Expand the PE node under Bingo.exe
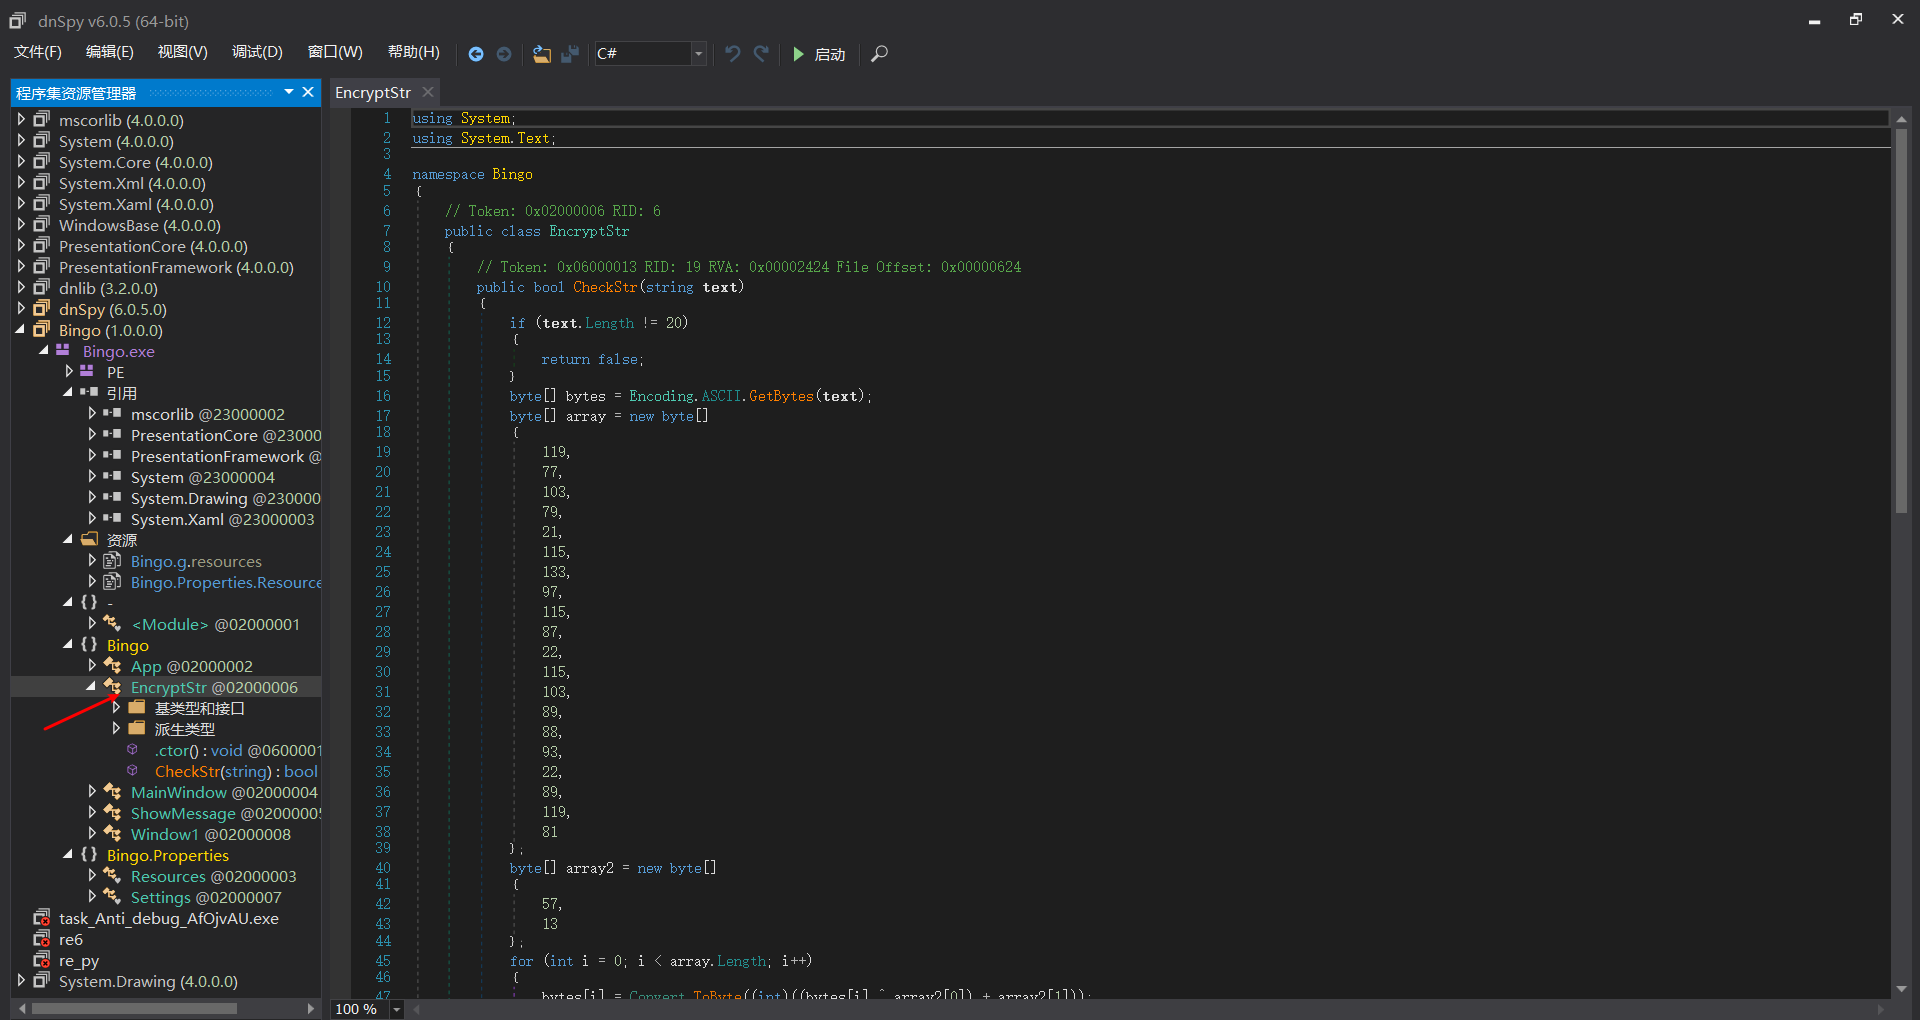 pyautogui.click(x=68, y=371)
